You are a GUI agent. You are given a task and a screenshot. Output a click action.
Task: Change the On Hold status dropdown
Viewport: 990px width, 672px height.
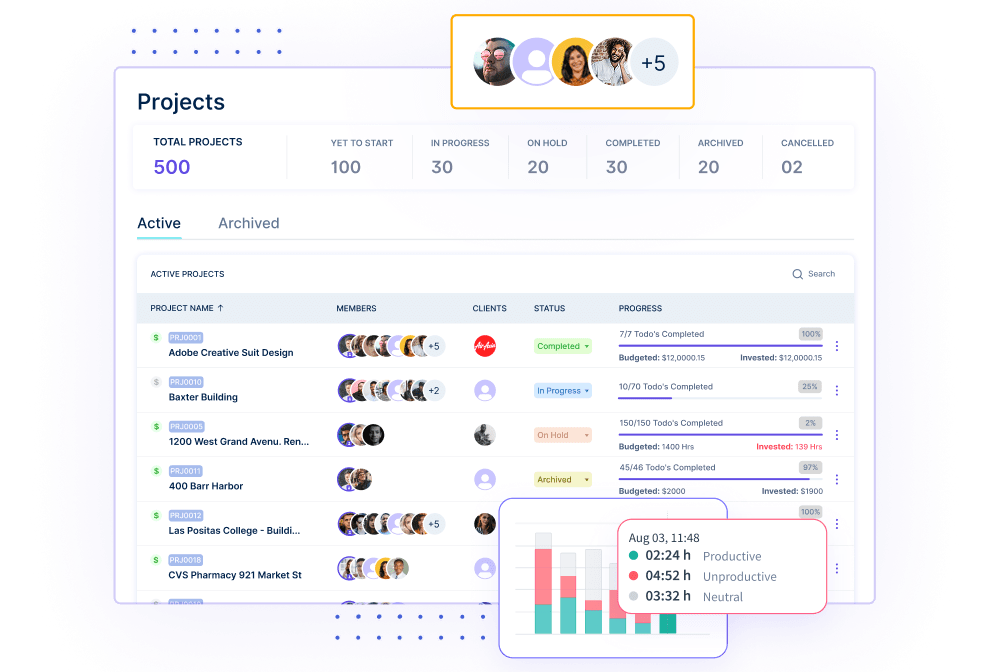[x=563, y=435]
